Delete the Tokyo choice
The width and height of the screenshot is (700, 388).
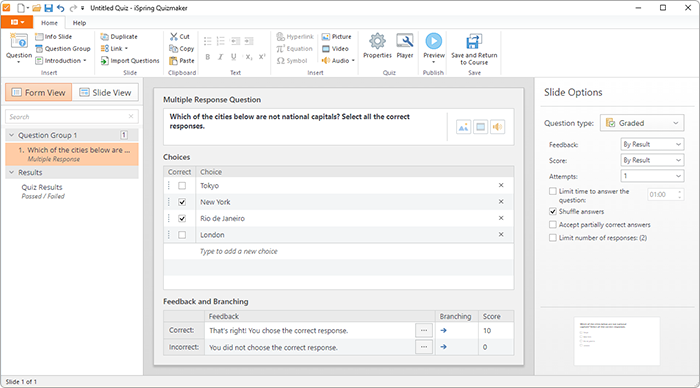(501, 185)
